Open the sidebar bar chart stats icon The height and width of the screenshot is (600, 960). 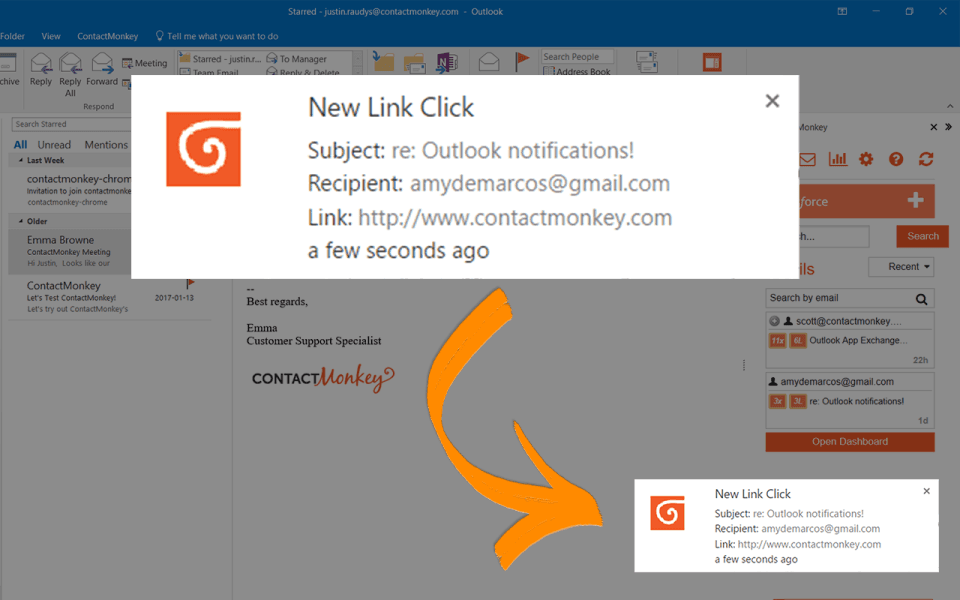tap(838, 159)
